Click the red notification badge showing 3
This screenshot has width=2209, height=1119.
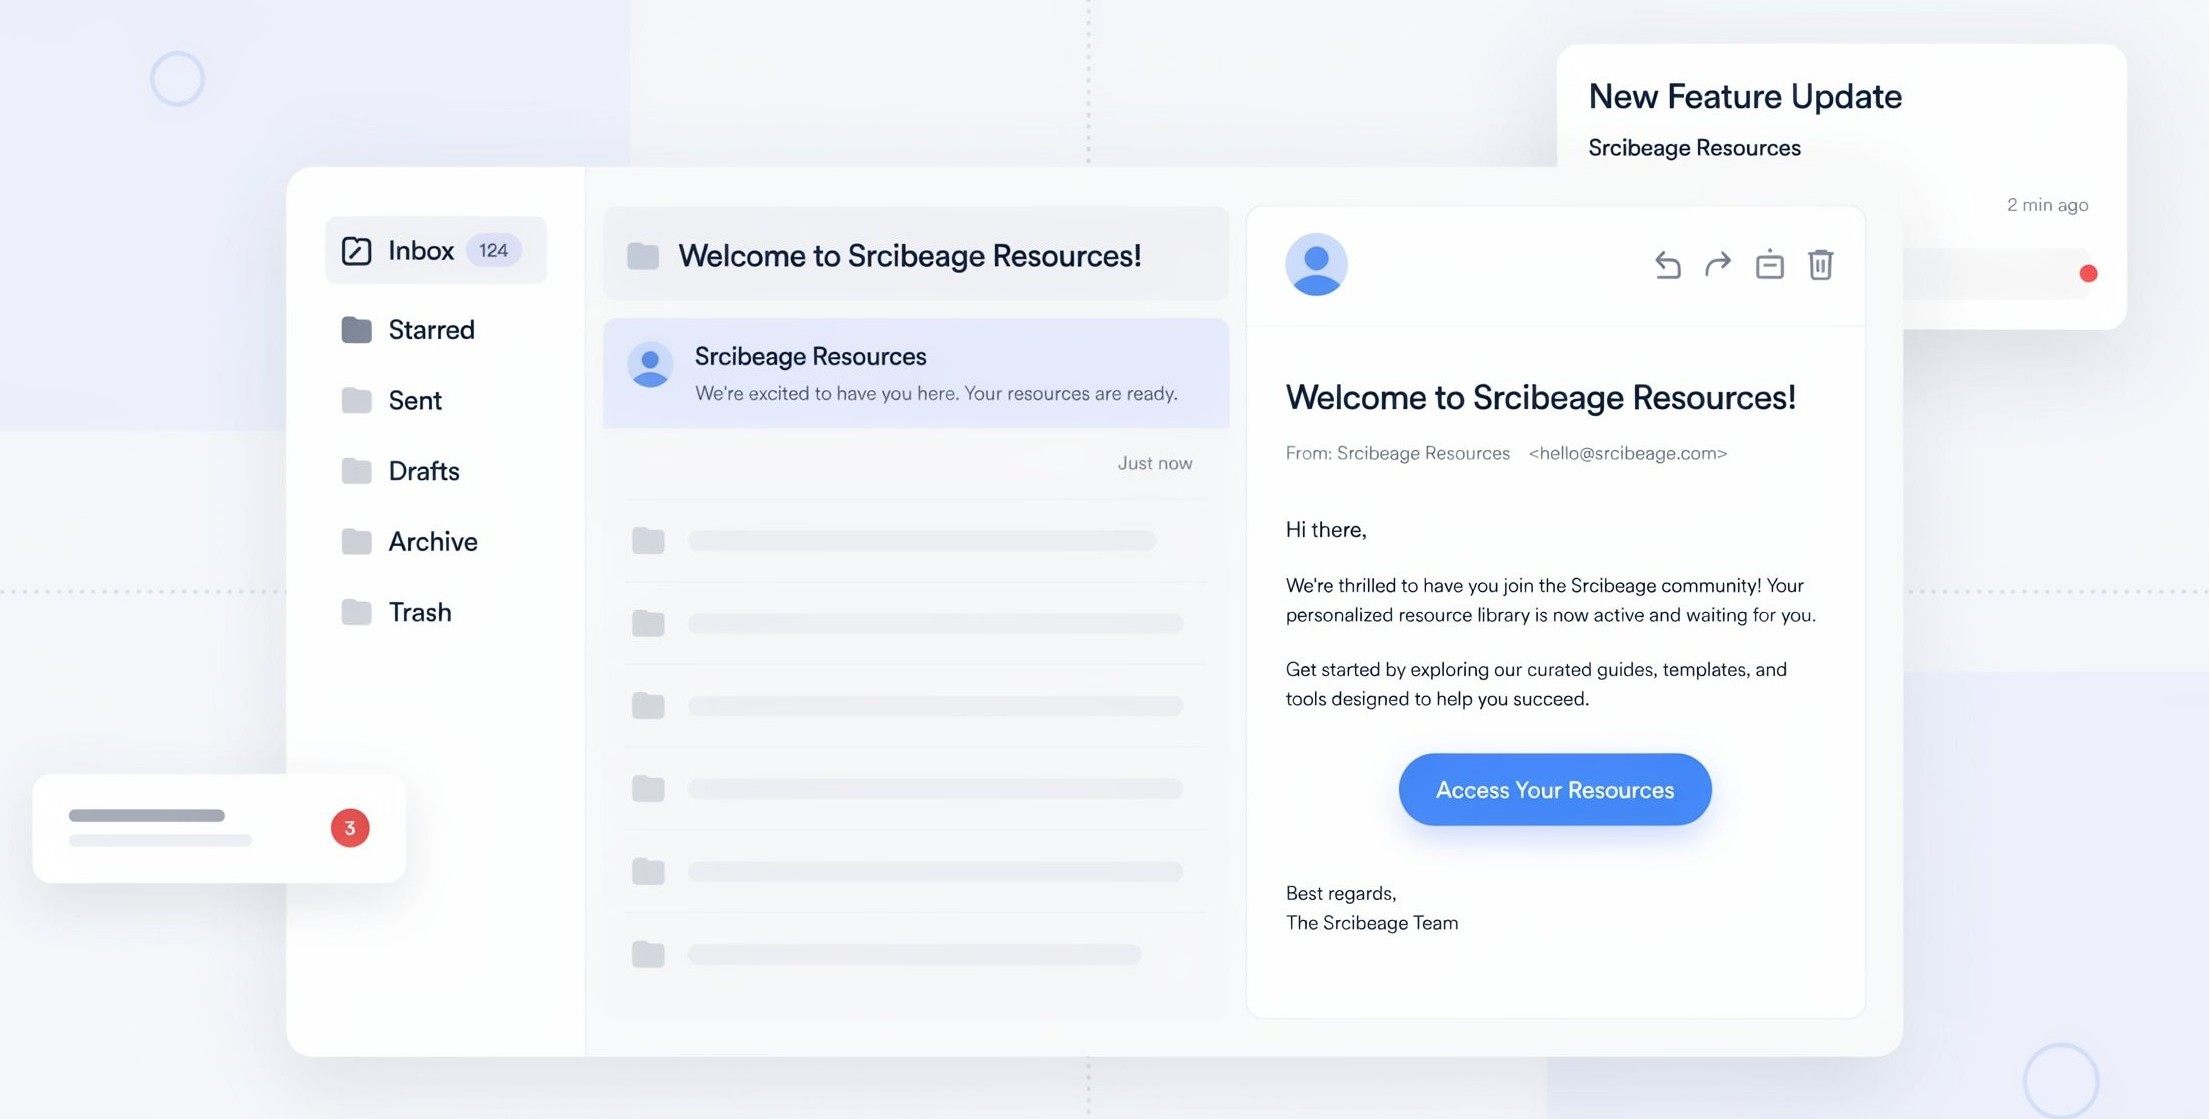coord(350,828)
